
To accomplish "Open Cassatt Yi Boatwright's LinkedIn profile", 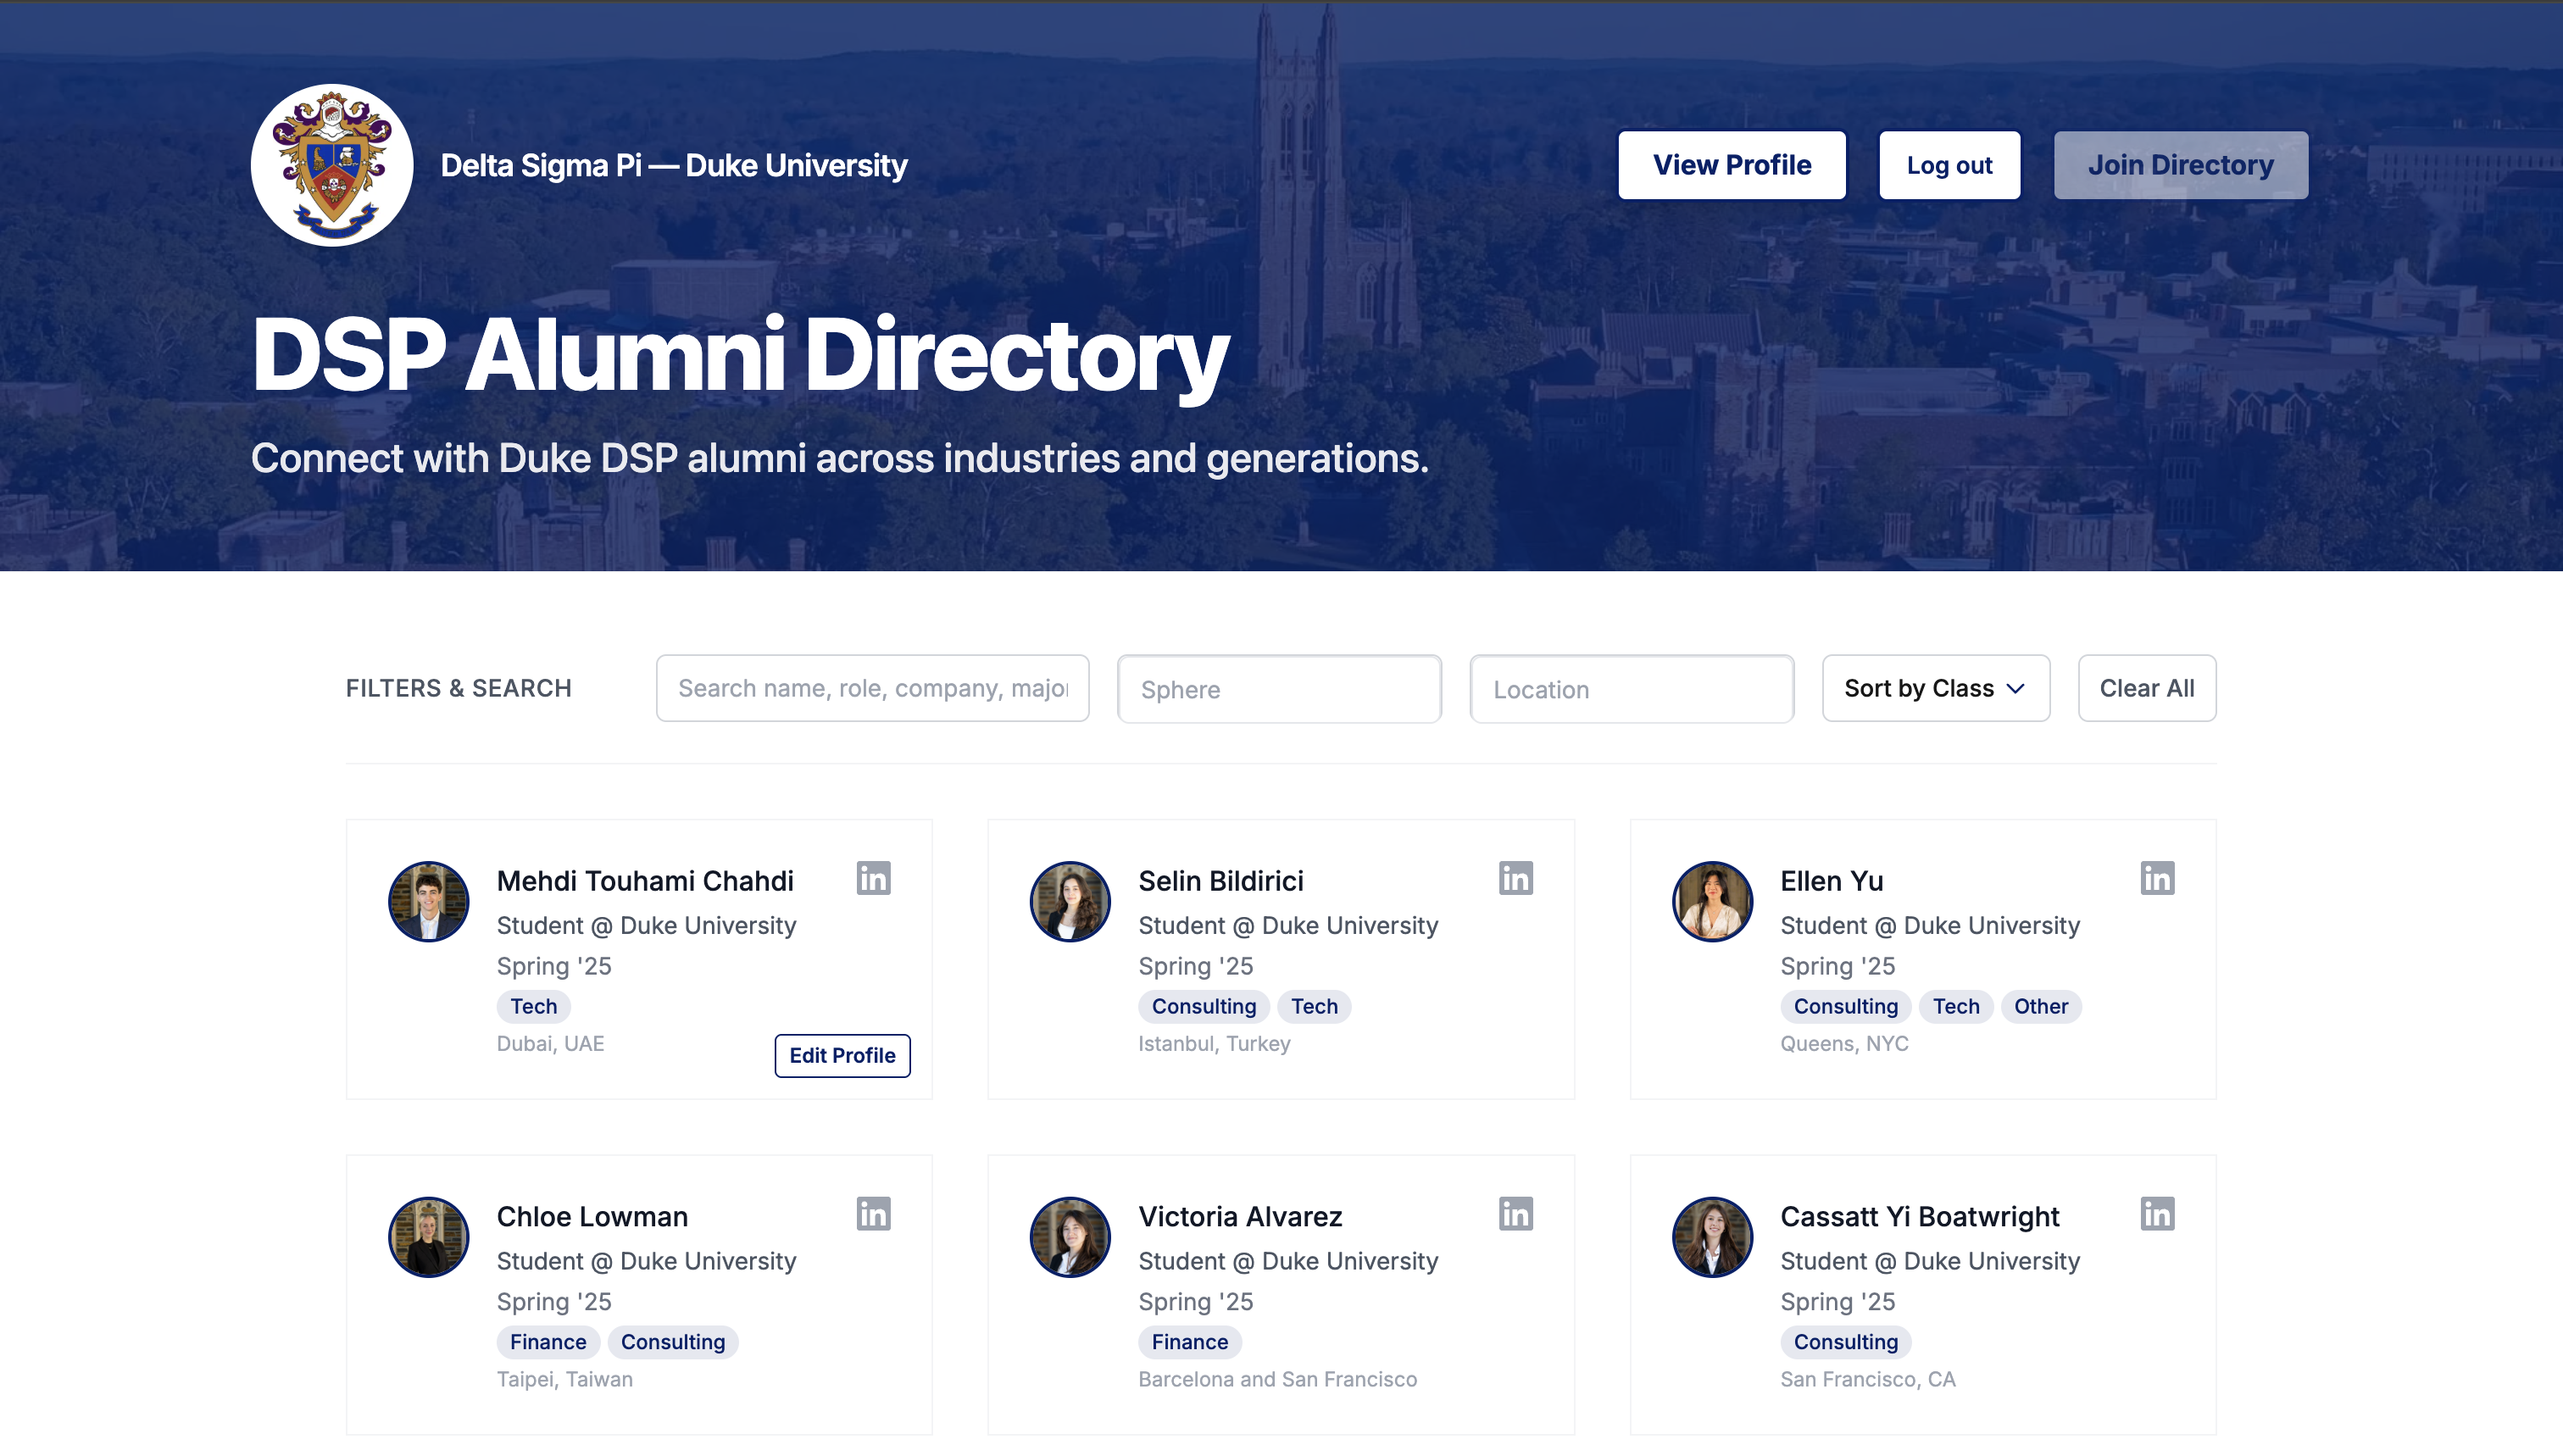I will [x=2156, y=1214].
